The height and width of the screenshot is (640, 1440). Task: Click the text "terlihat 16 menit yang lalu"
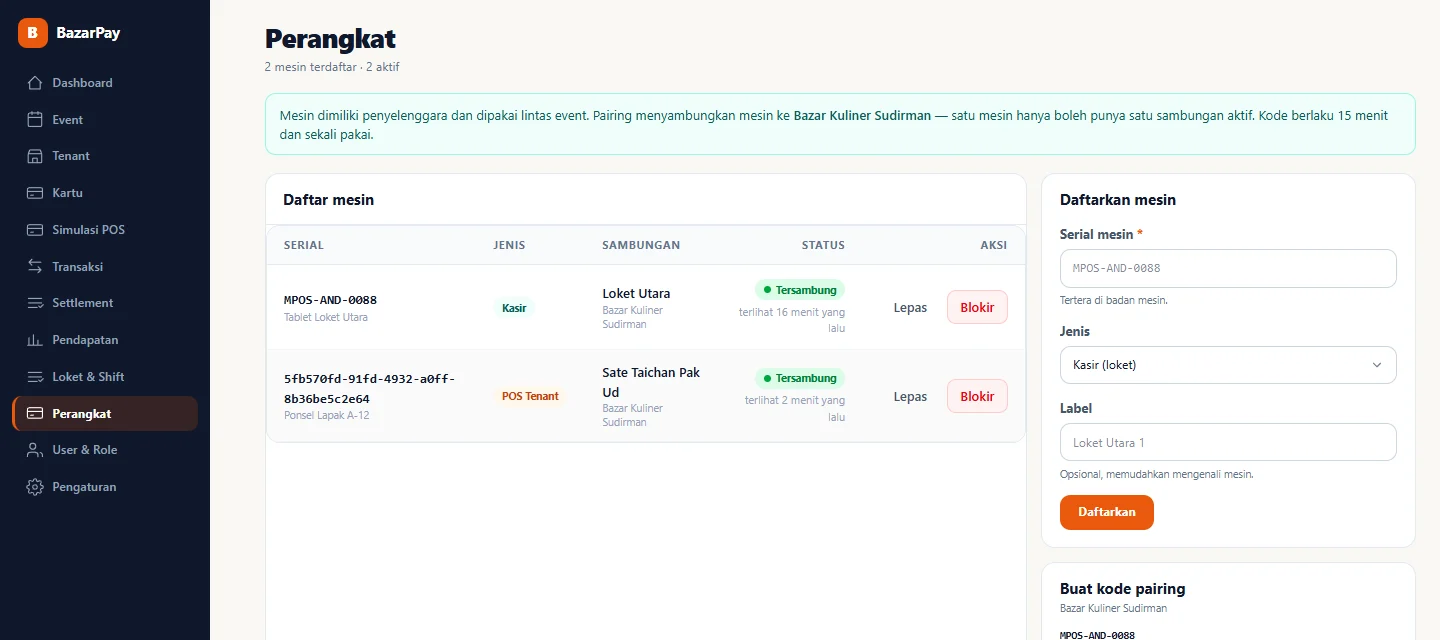coord(792,320)
